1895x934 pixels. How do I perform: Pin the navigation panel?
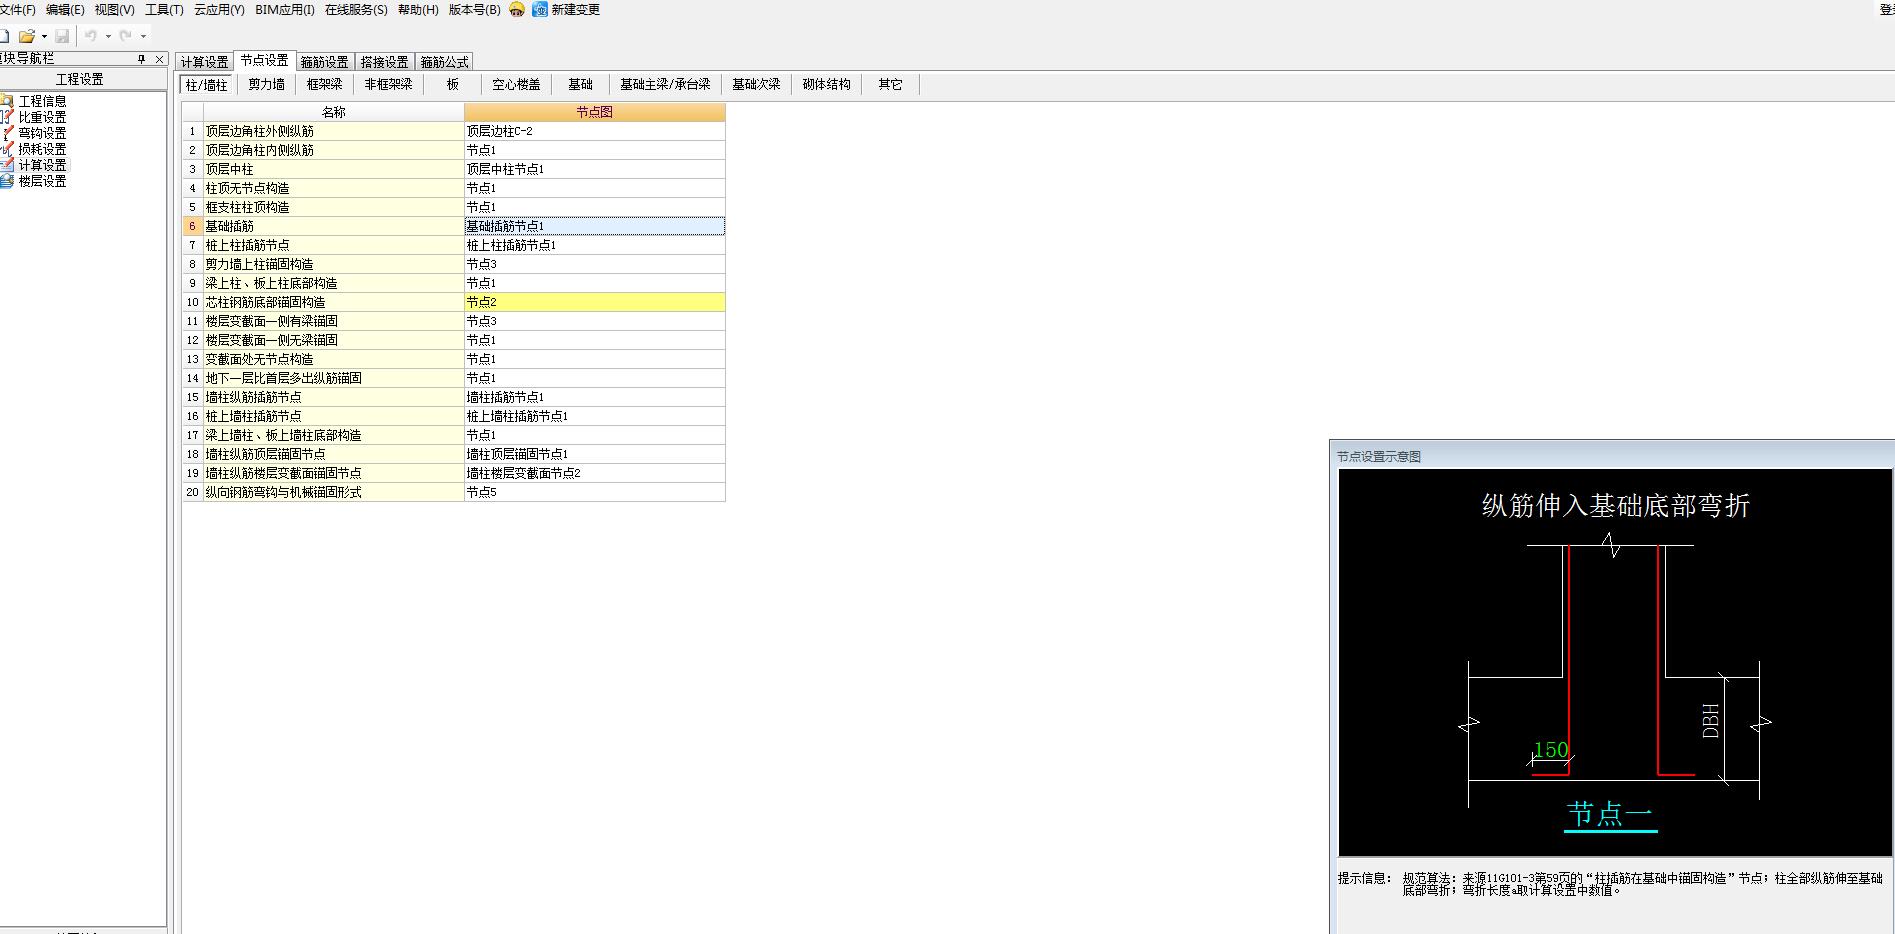[142, 59]
